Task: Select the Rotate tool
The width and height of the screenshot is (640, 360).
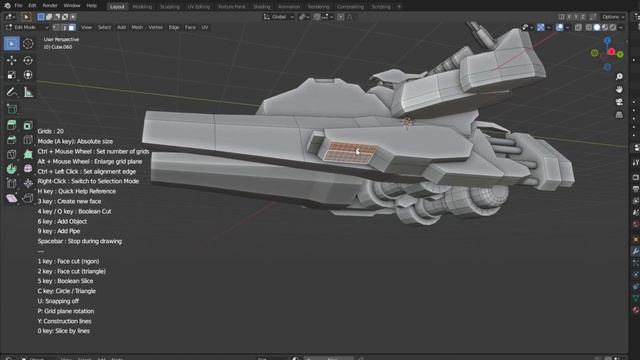Action: coord(28,60)
